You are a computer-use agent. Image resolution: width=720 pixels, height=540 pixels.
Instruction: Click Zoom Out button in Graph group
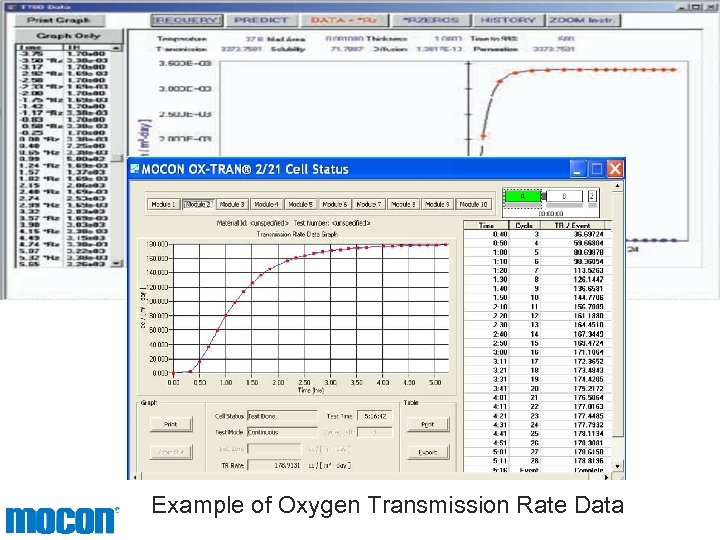point(171,452)
